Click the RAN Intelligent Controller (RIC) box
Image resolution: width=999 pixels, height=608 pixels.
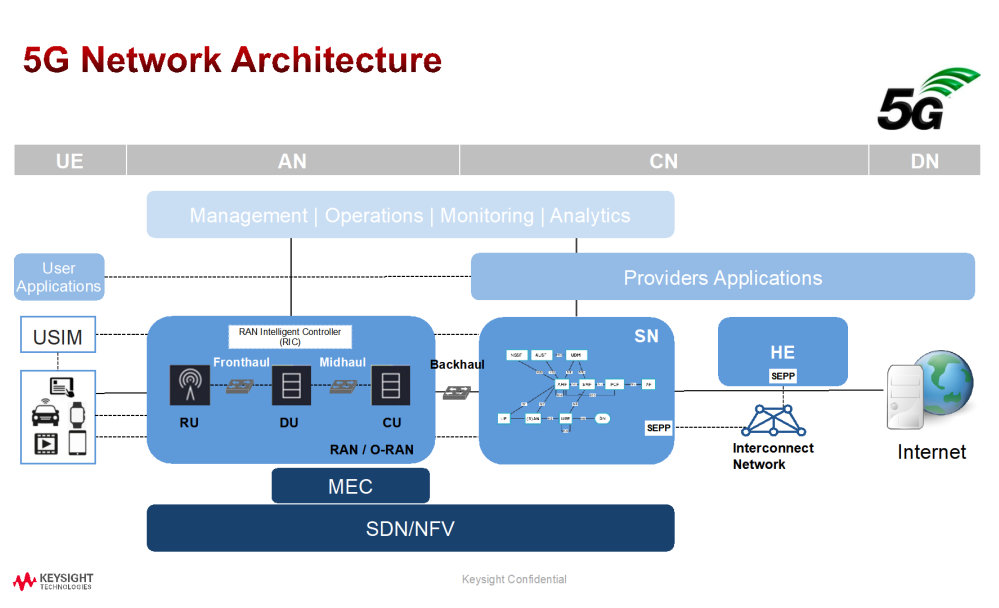[290, 337]
